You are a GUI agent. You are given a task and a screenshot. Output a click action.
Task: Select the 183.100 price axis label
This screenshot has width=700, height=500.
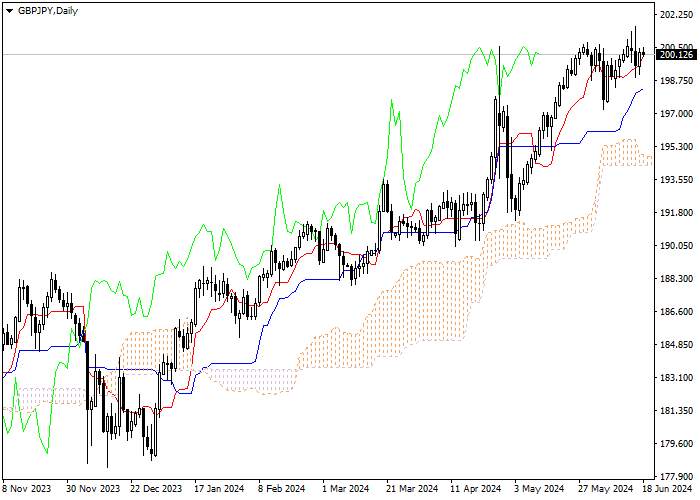[676, 378]
